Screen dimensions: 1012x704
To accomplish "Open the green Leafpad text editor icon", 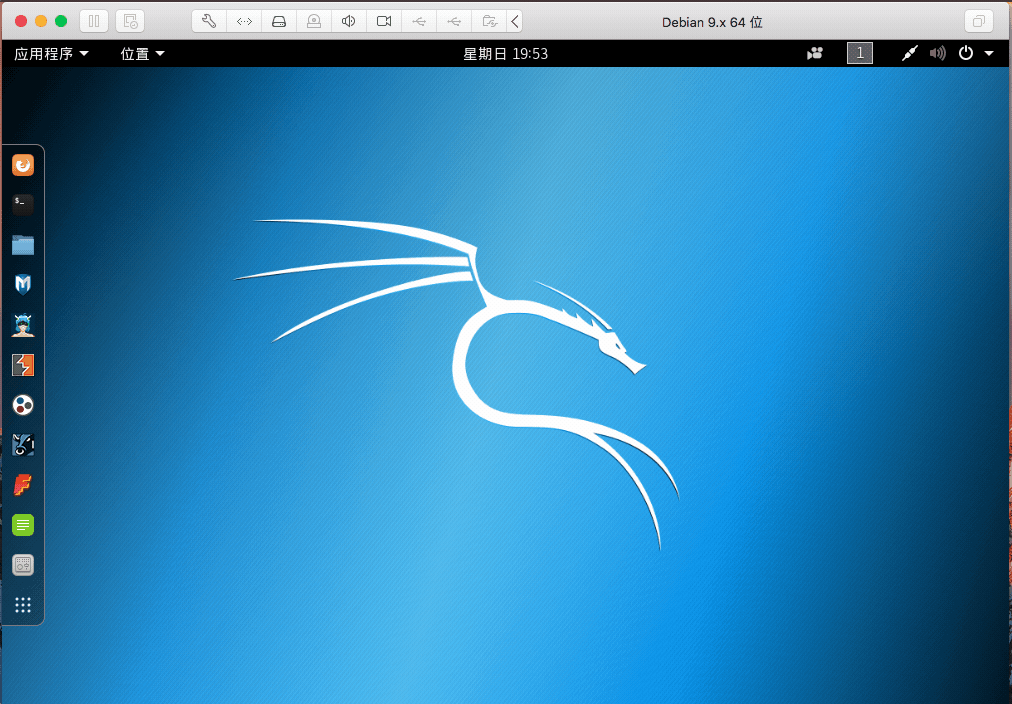I will tap(23, 525).
